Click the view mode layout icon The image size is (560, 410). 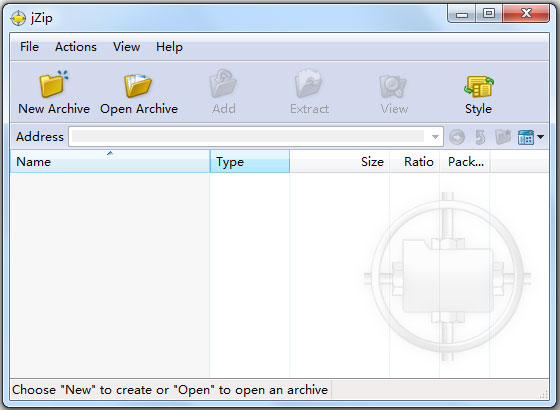click(526, 137)
